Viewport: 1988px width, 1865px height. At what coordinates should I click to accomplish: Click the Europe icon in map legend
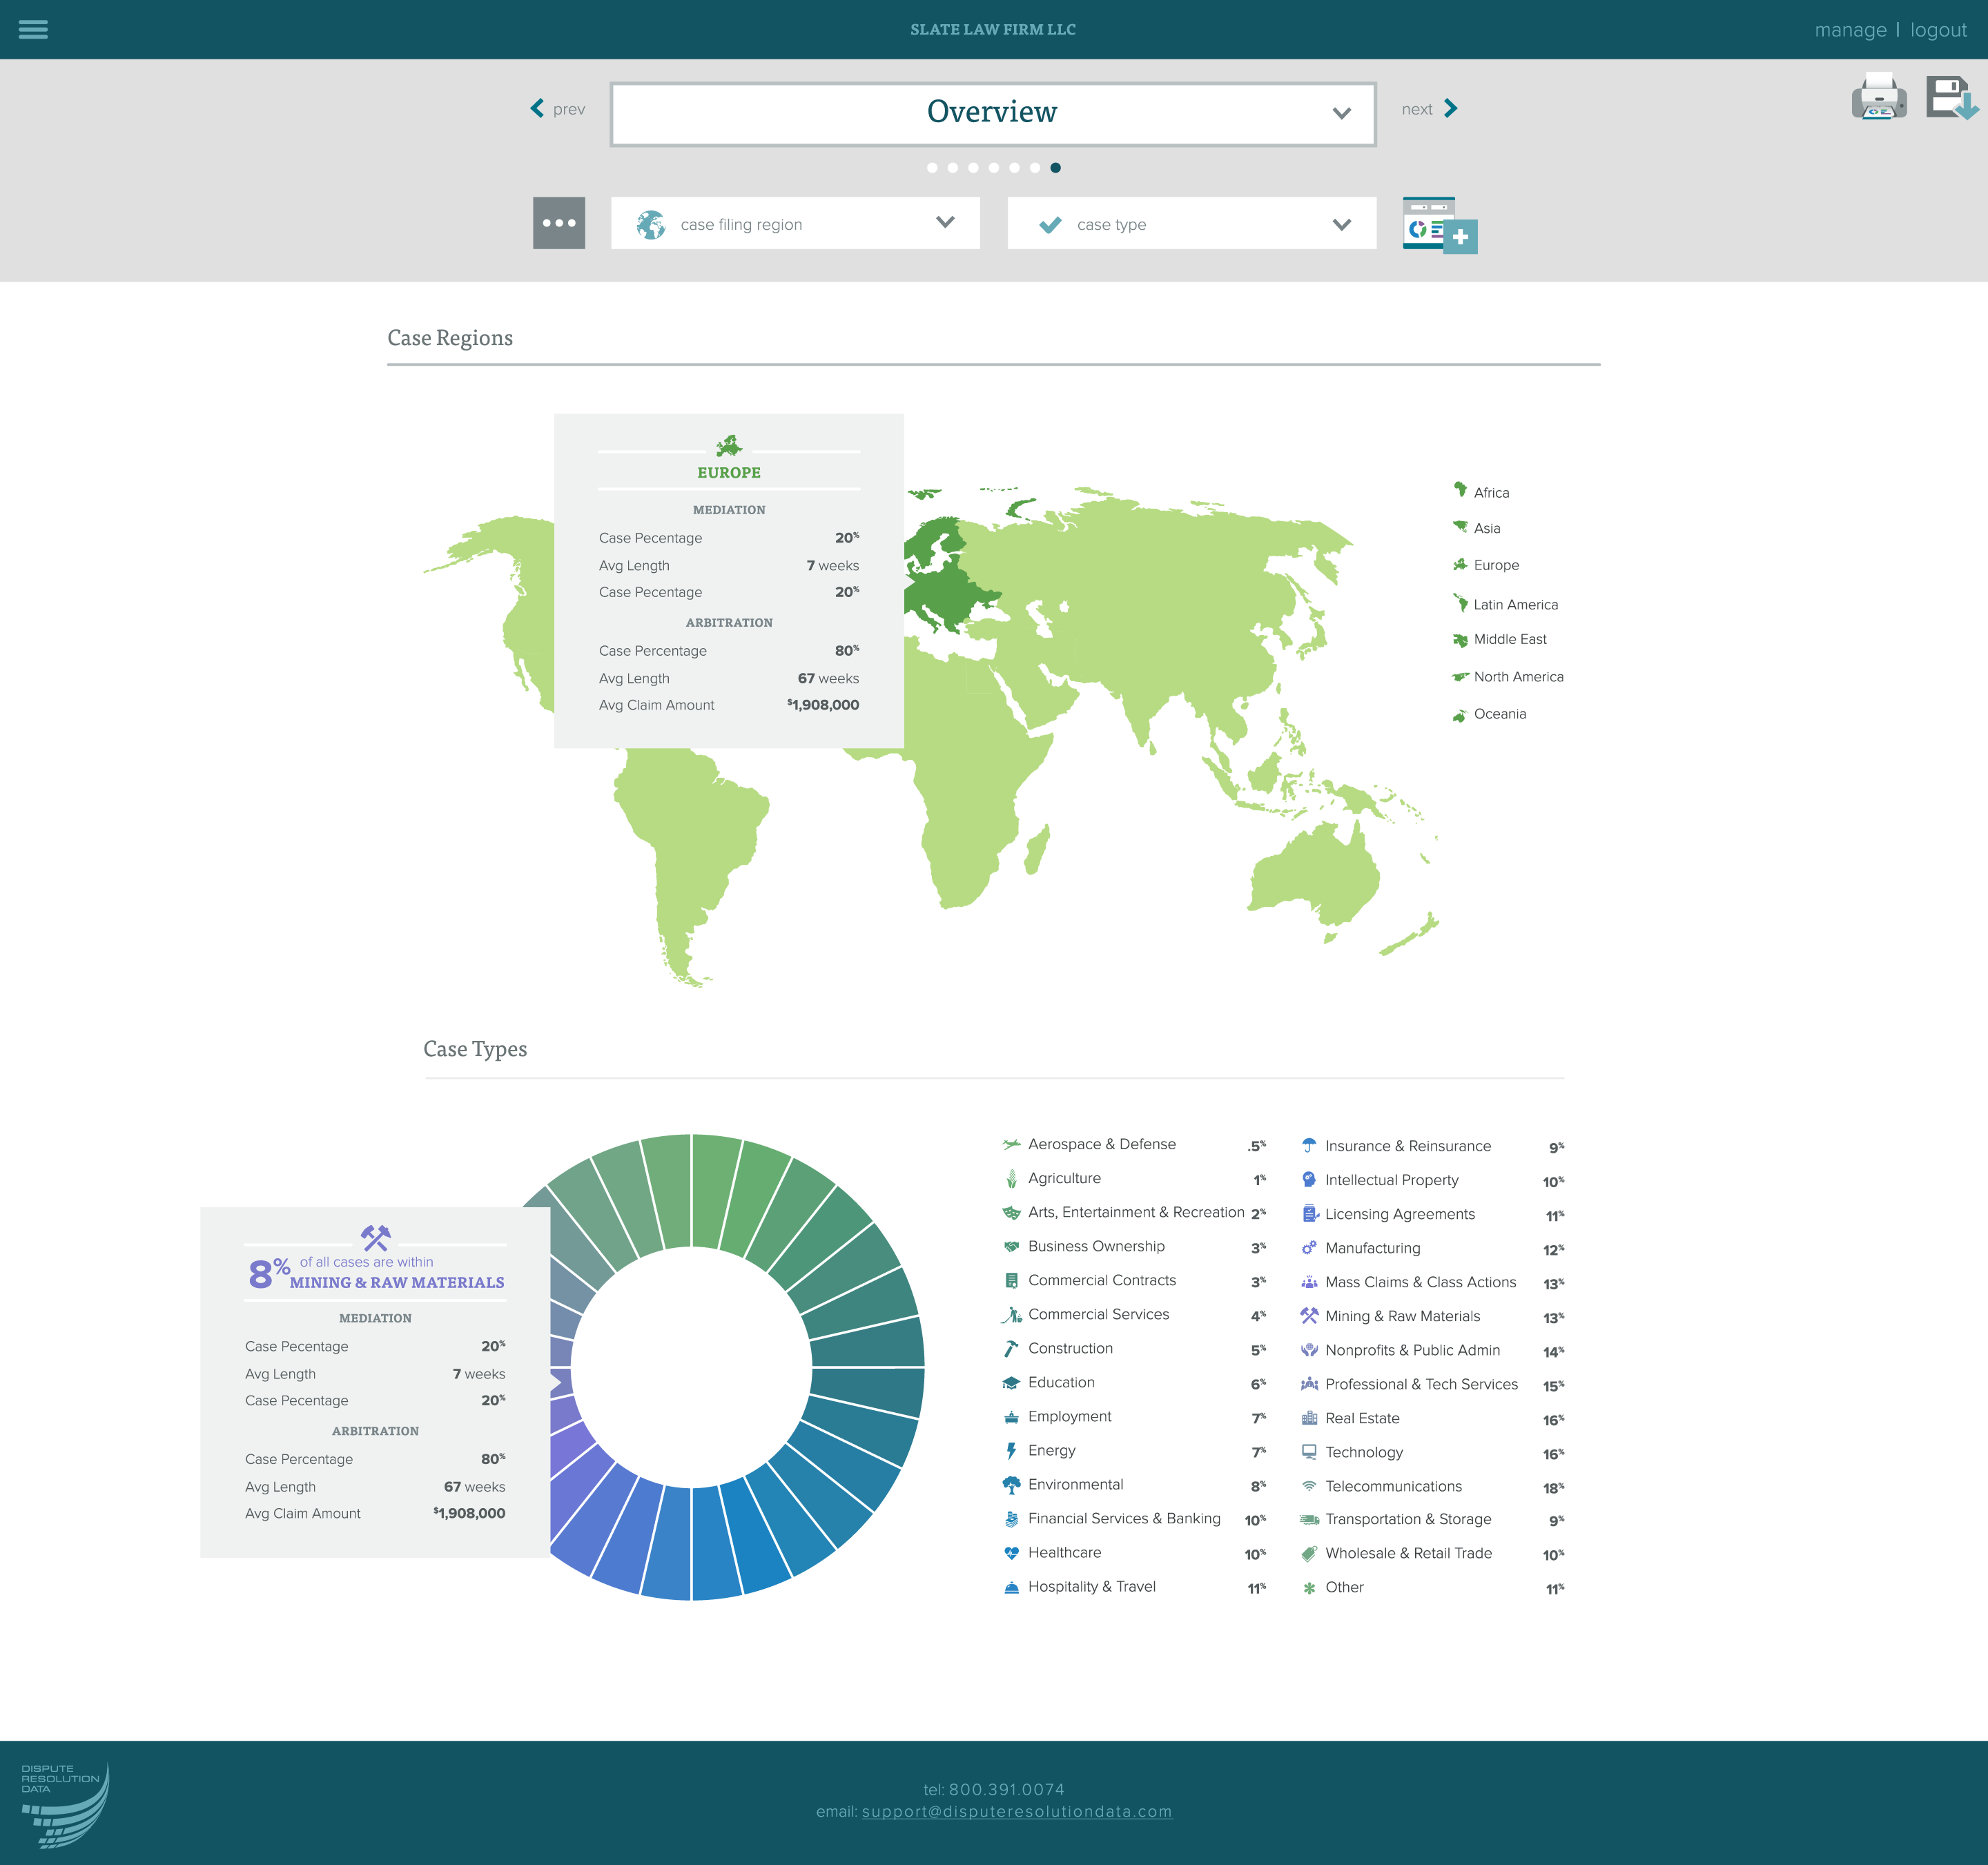point(1460,565)
